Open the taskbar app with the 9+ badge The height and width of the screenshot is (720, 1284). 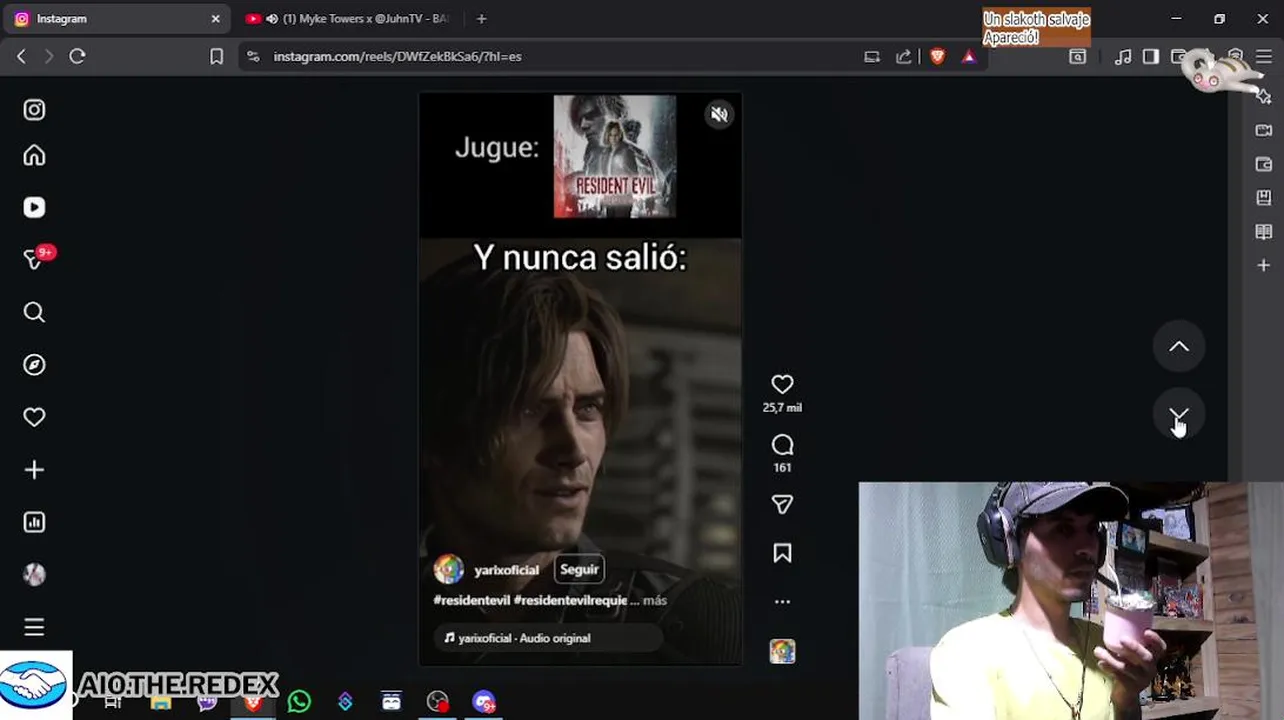(484, 702)
